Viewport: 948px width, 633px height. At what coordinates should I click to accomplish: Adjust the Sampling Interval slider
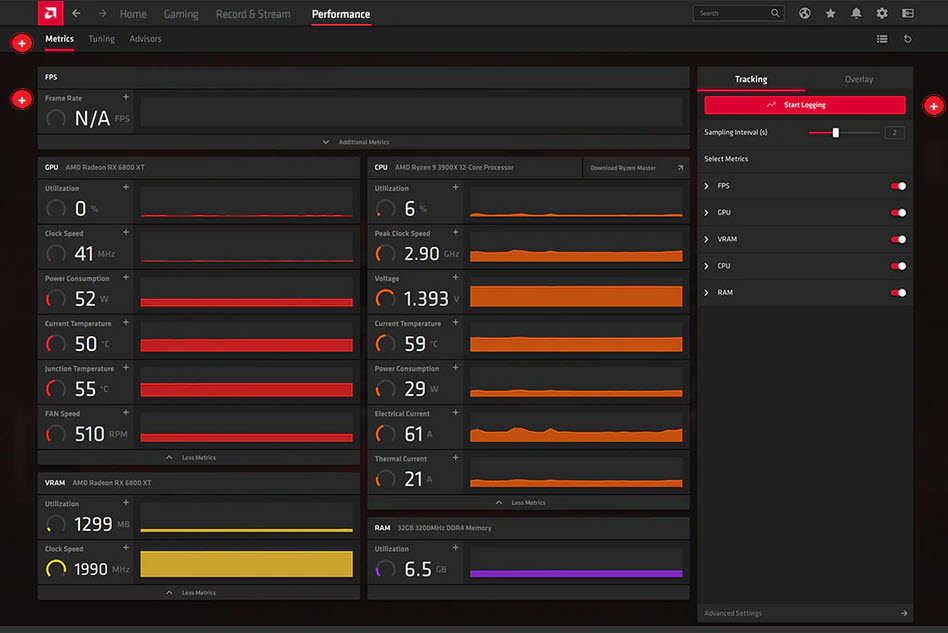[x=836, y=132]
